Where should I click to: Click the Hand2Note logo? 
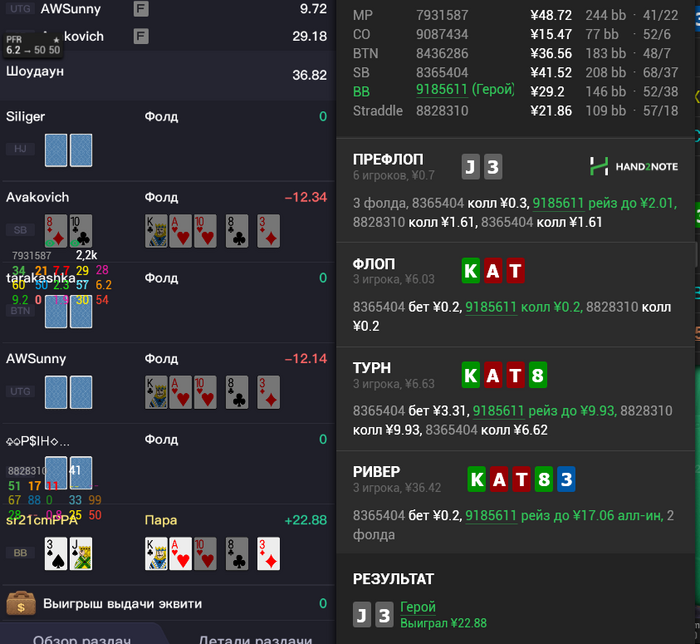[633, 166]
